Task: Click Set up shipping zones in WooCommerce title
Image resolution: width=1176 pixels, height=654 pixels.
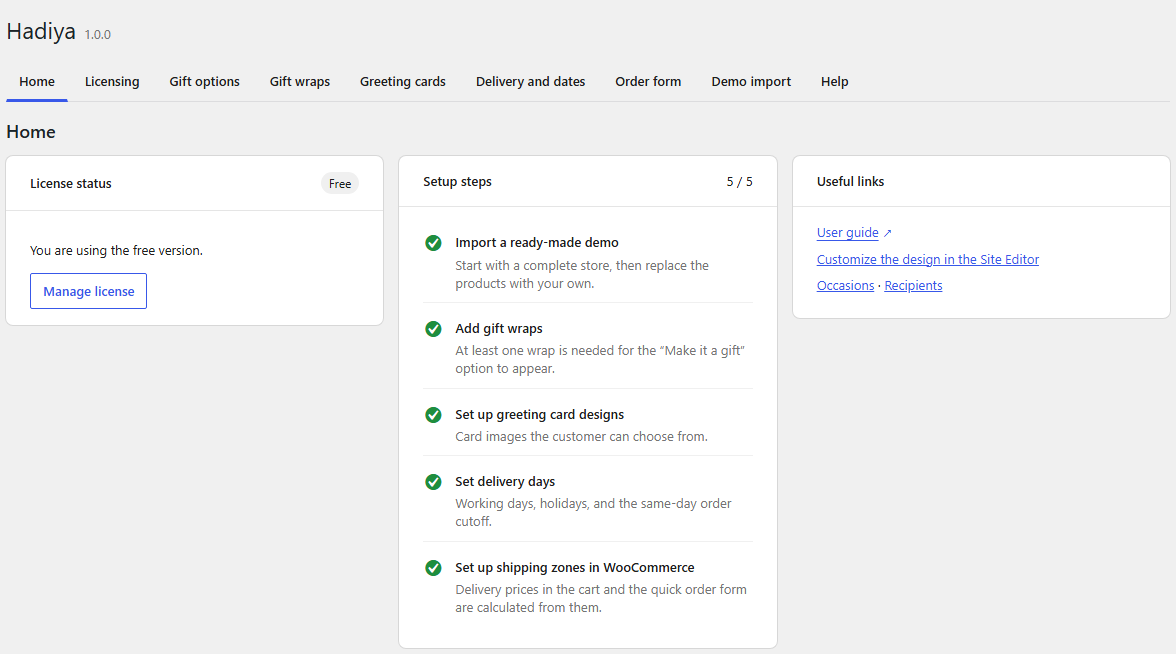Action: (574, 568)
